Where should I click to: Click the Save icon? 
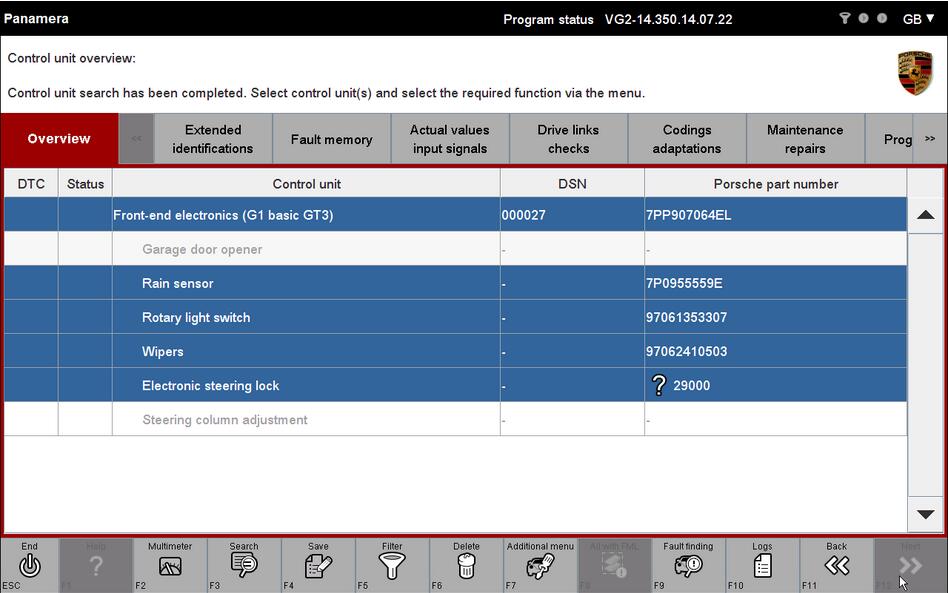coord(318,566)
